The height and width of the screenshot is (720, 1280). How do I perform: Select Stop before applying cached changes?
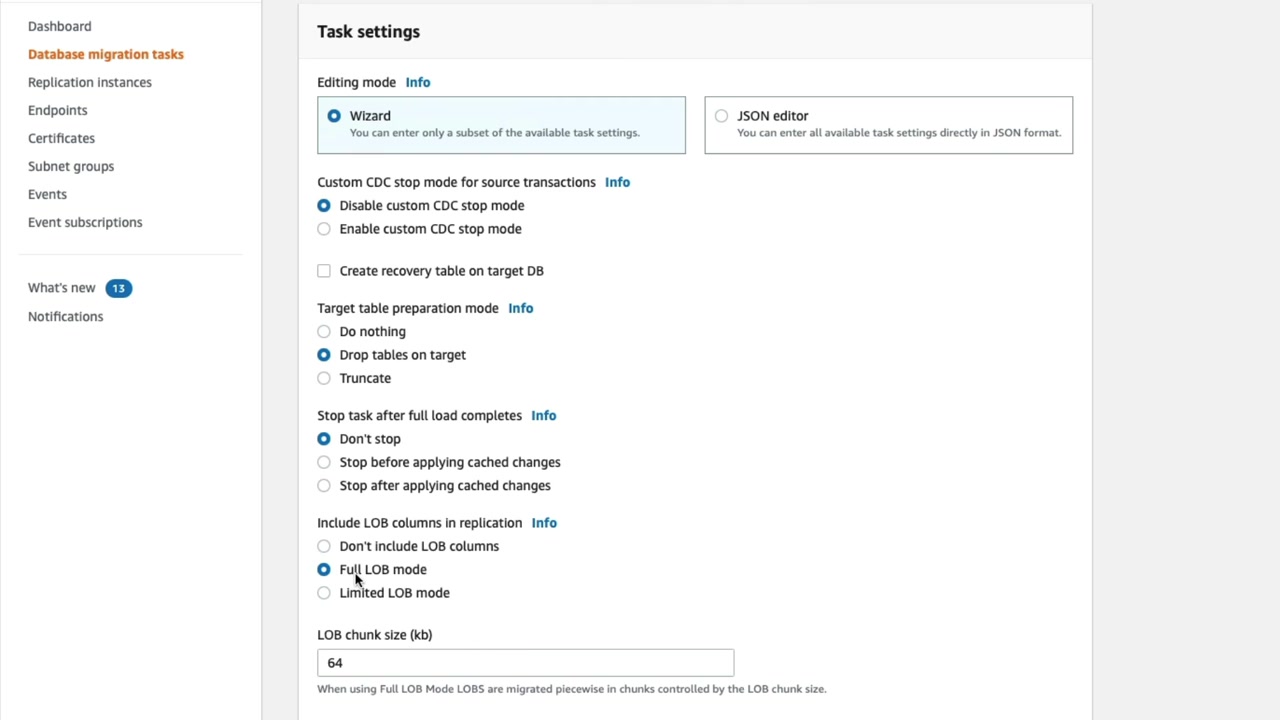point(324,462)
